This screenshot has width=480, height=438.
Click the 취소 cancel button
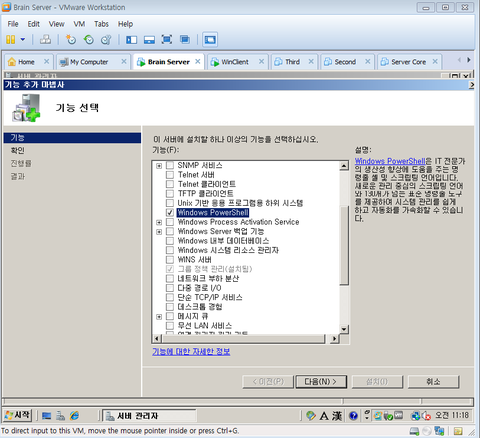pos(433,382)
